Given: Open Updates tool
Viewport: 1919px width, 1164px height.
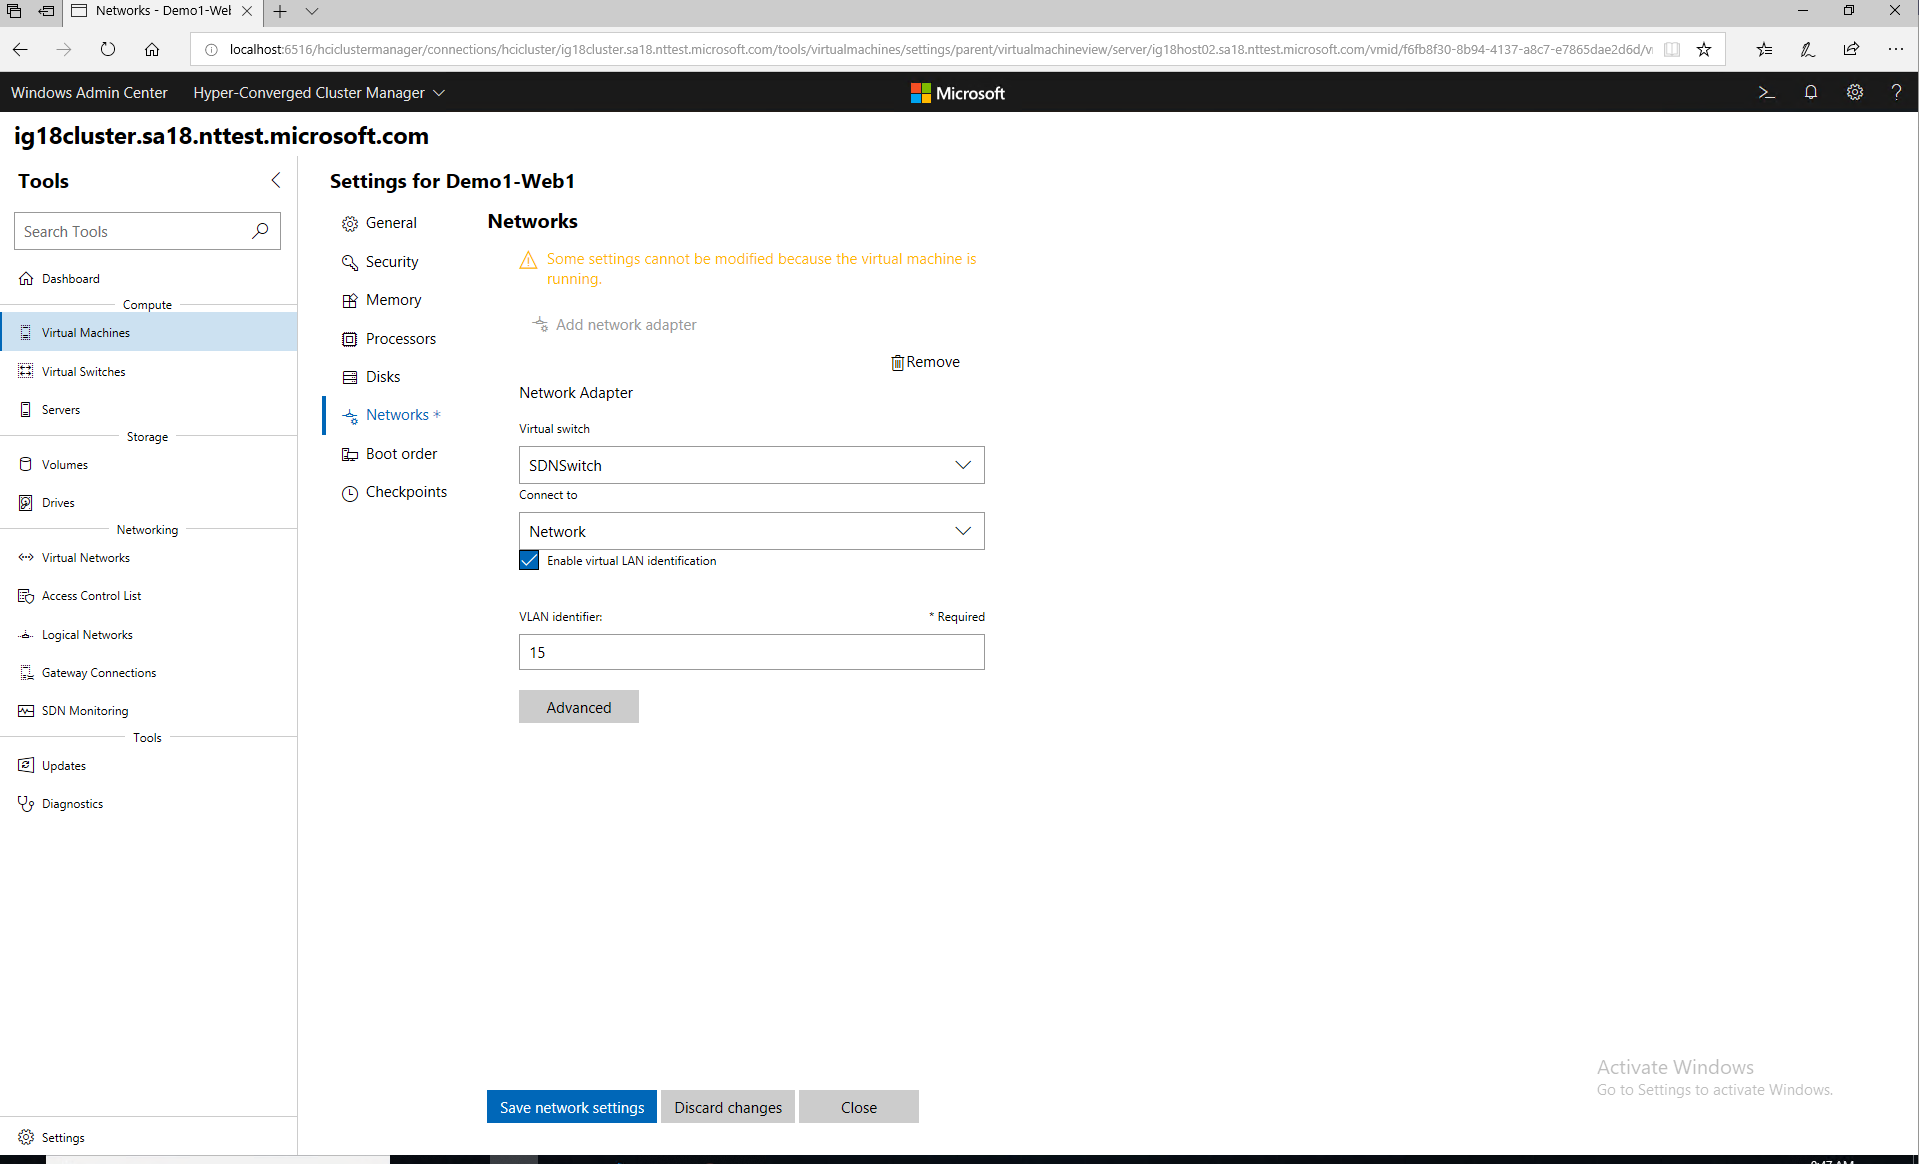Looking at the screenshot, I should [148, 766].
